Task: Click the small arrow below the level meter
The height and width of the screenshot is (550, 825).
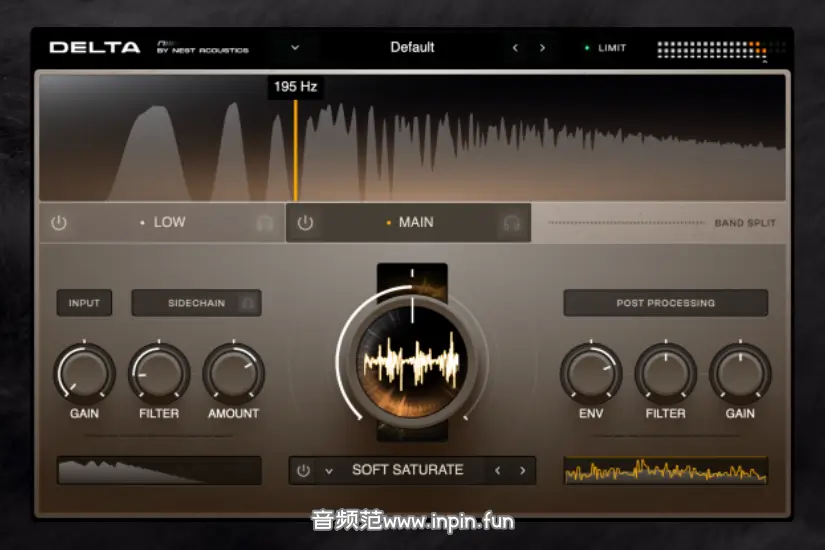Action: (764, 62)
